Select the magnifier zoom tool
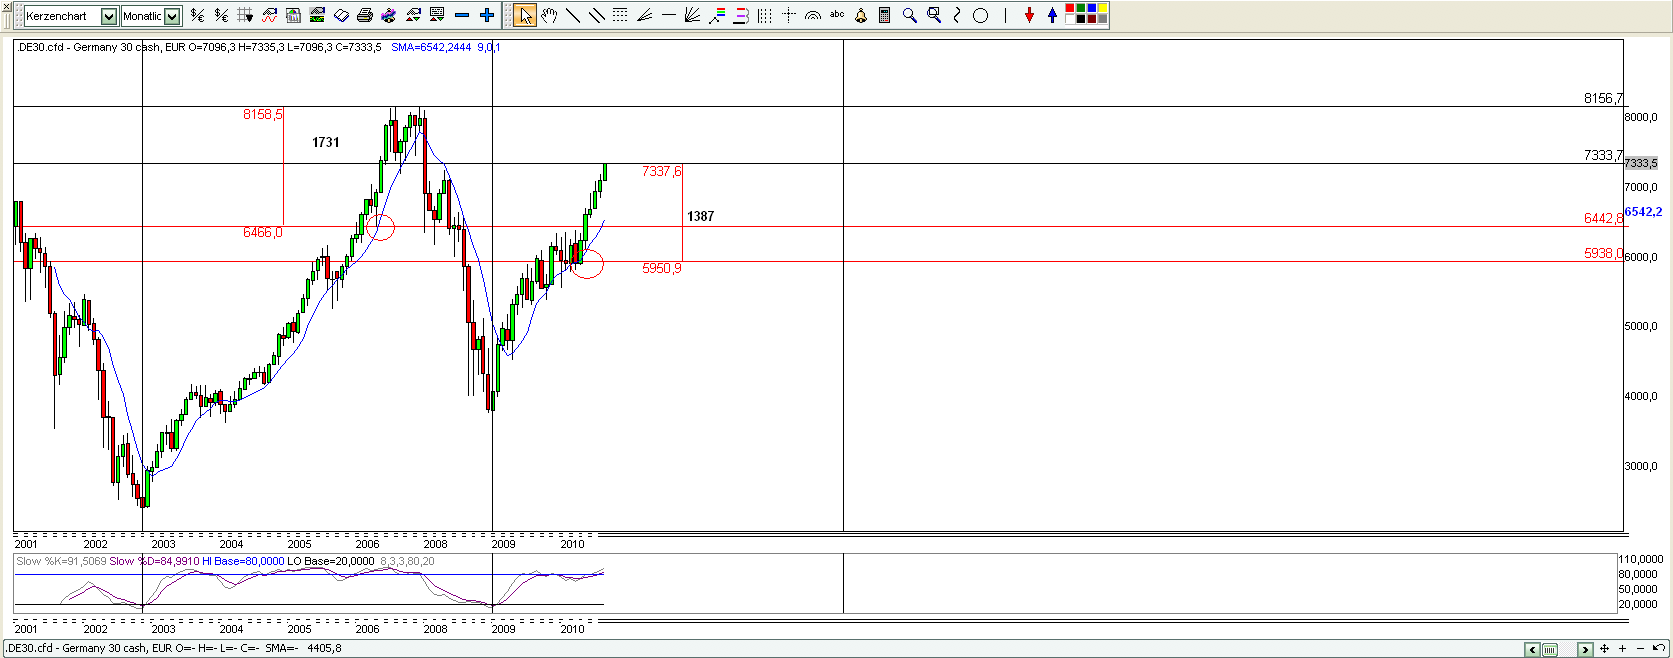The image size is (1673, 658). coord(909,15)
